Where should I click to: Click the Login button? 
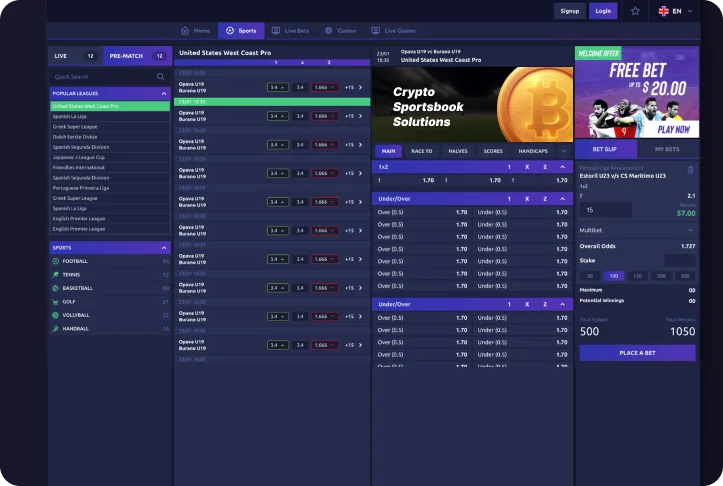click(x=603, y=11)
